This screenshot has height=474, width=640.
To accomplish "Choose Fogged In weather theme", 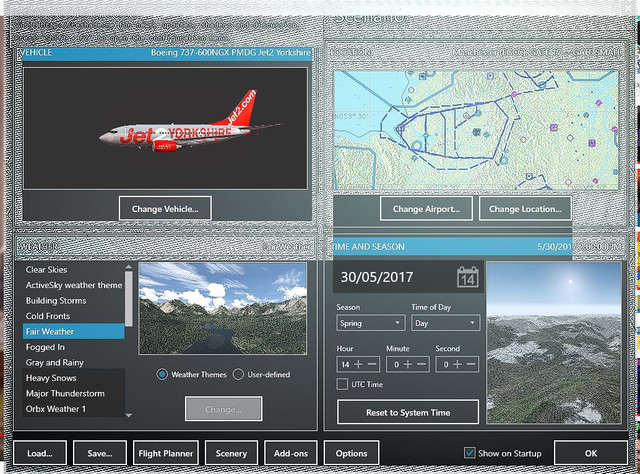I will point(73,347).
